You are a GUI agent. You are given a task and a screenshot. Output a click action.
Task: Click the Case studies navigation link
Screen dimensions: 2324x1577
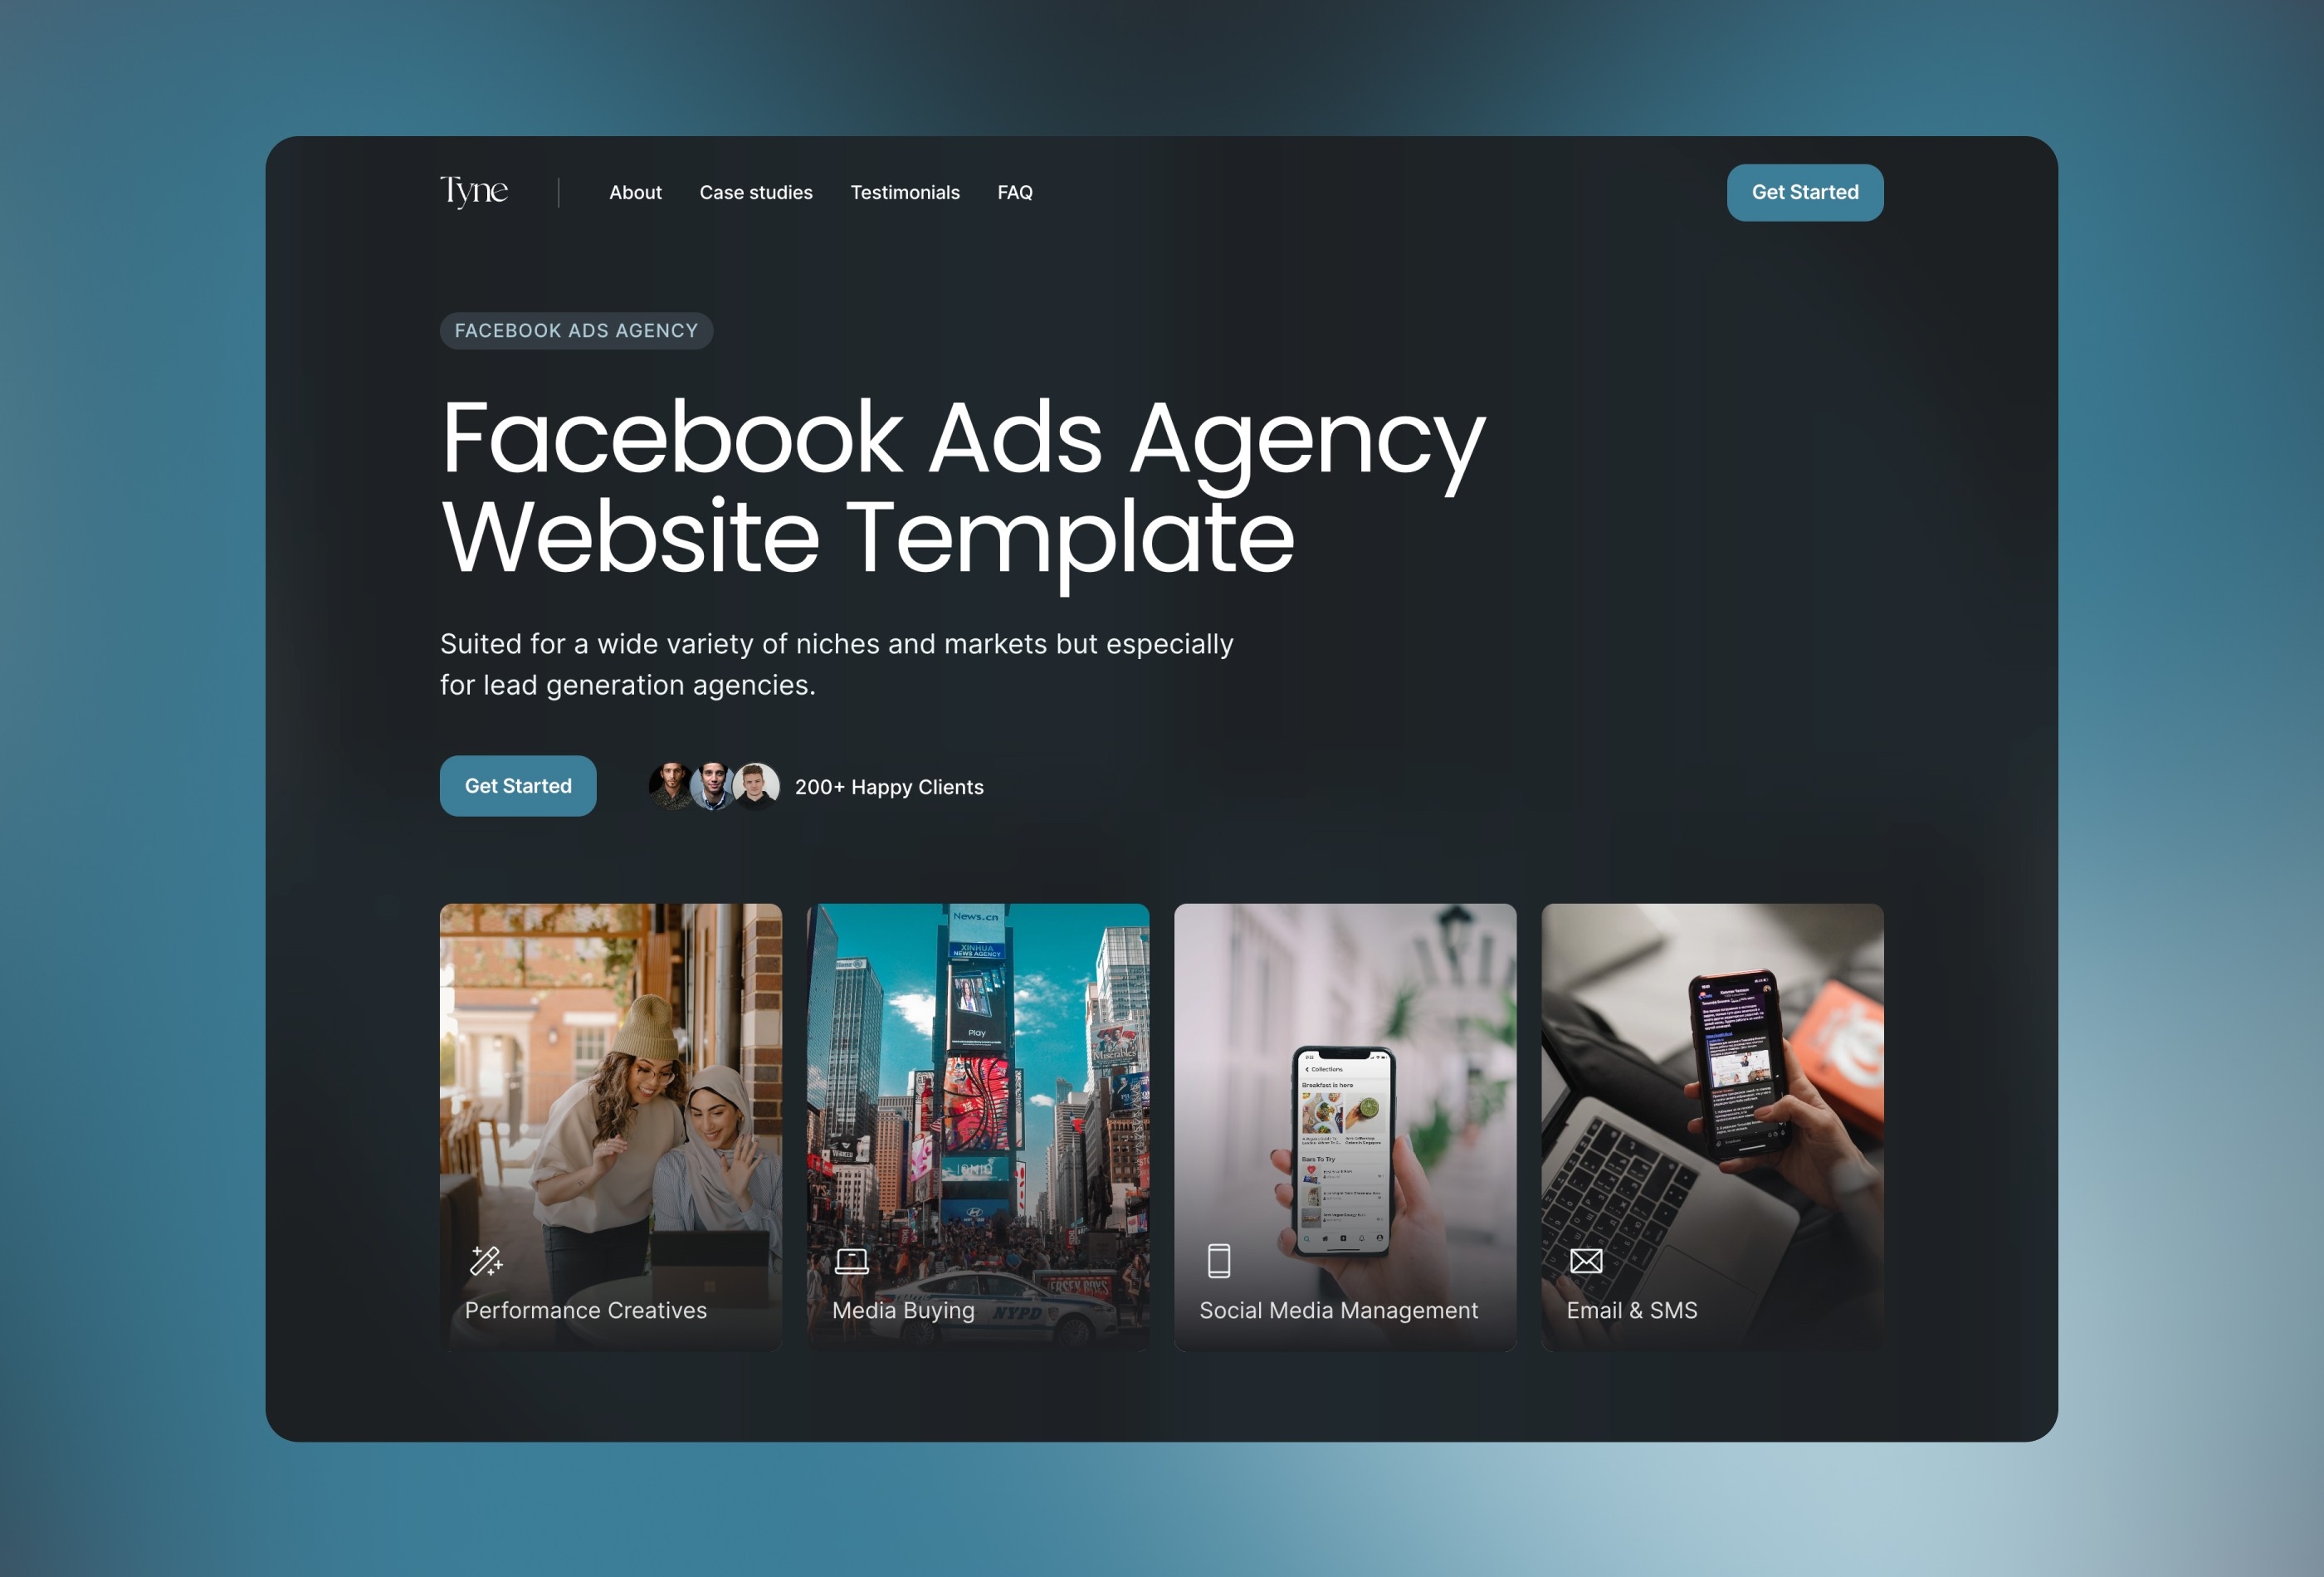coord(756,192)
